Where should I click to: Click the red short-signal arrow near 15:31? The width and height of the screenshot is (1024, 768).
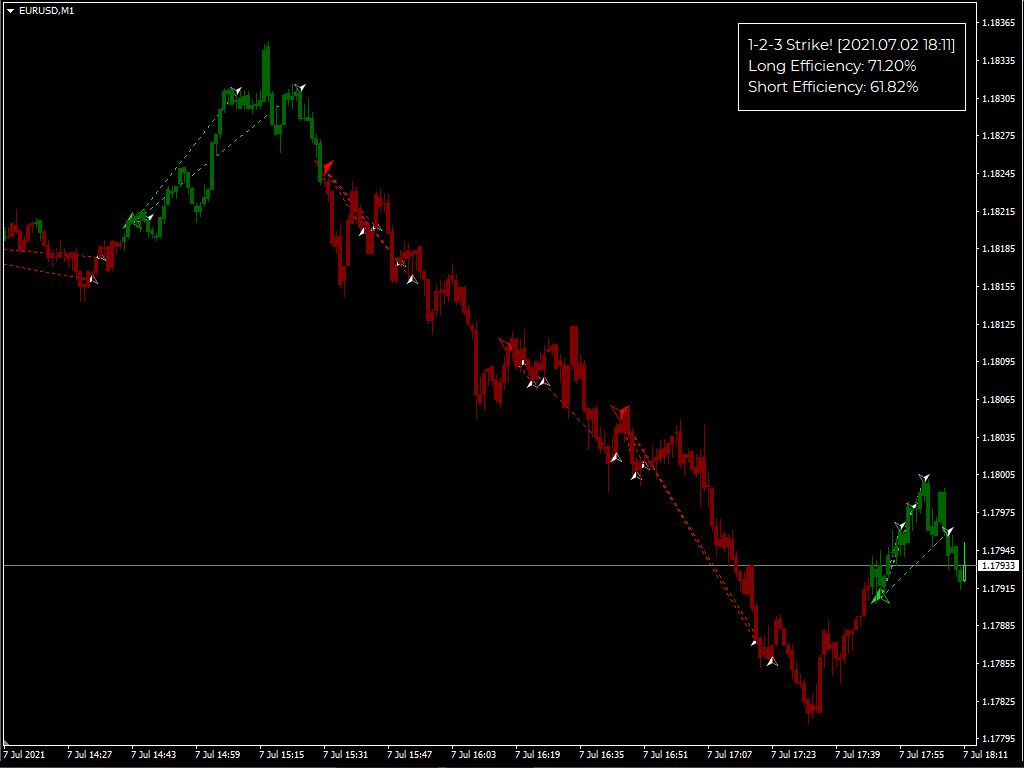pyautogui.click(x=325, y=167)
